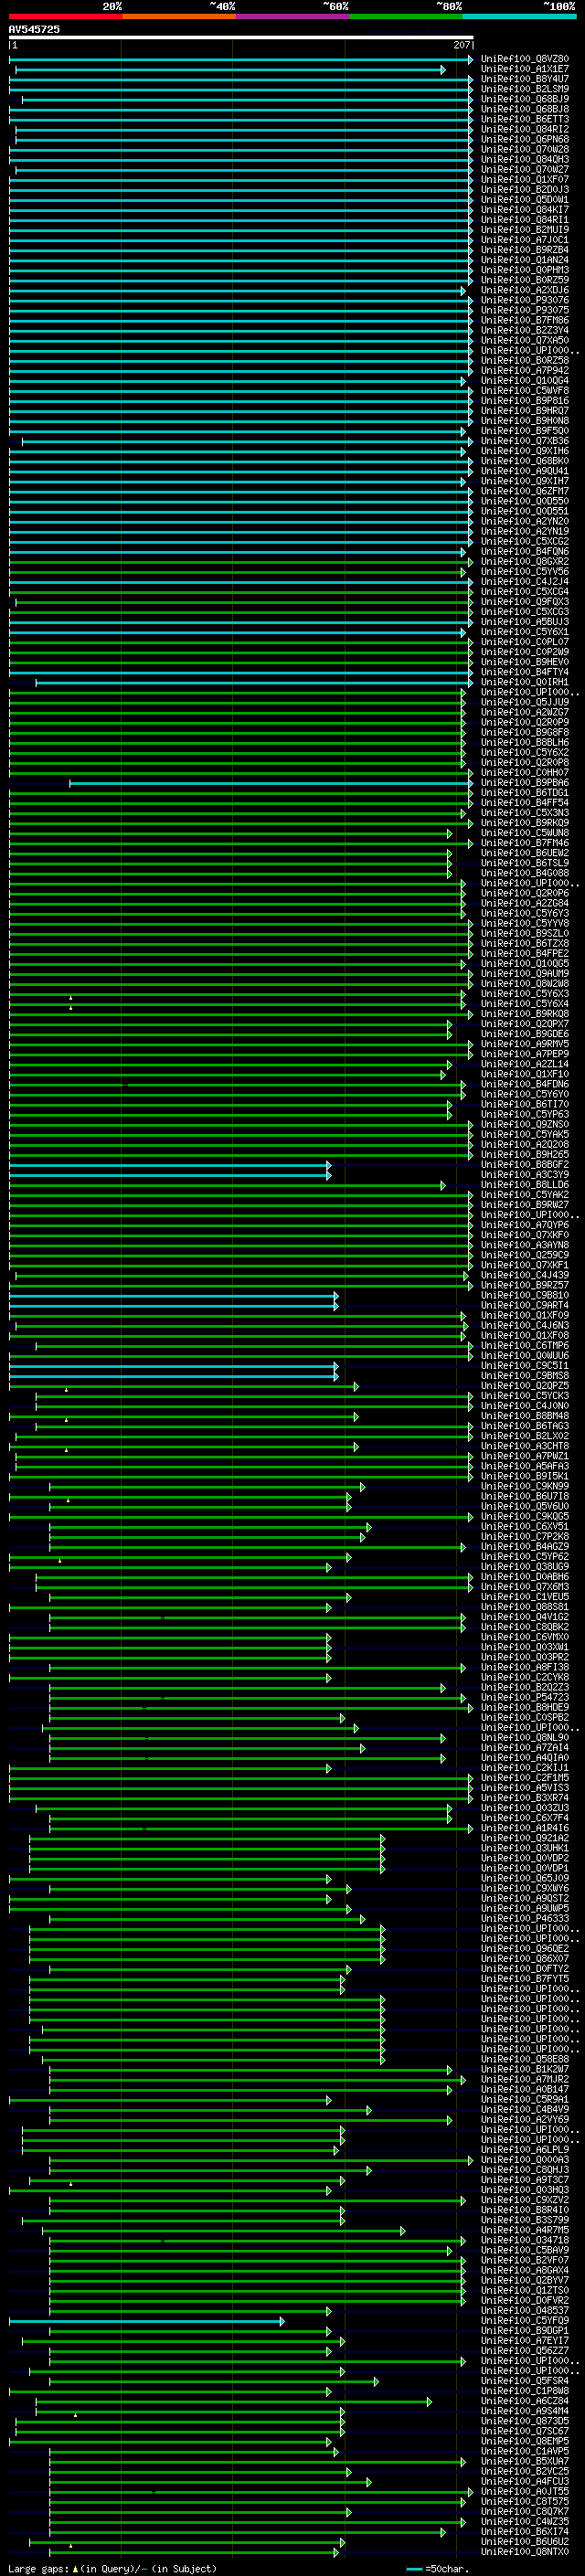Select the UniRef100_C6XV51 hit label
The width and height of the screenshot is (585, 2576).
pyautogui.click(x=525, y=1526)
